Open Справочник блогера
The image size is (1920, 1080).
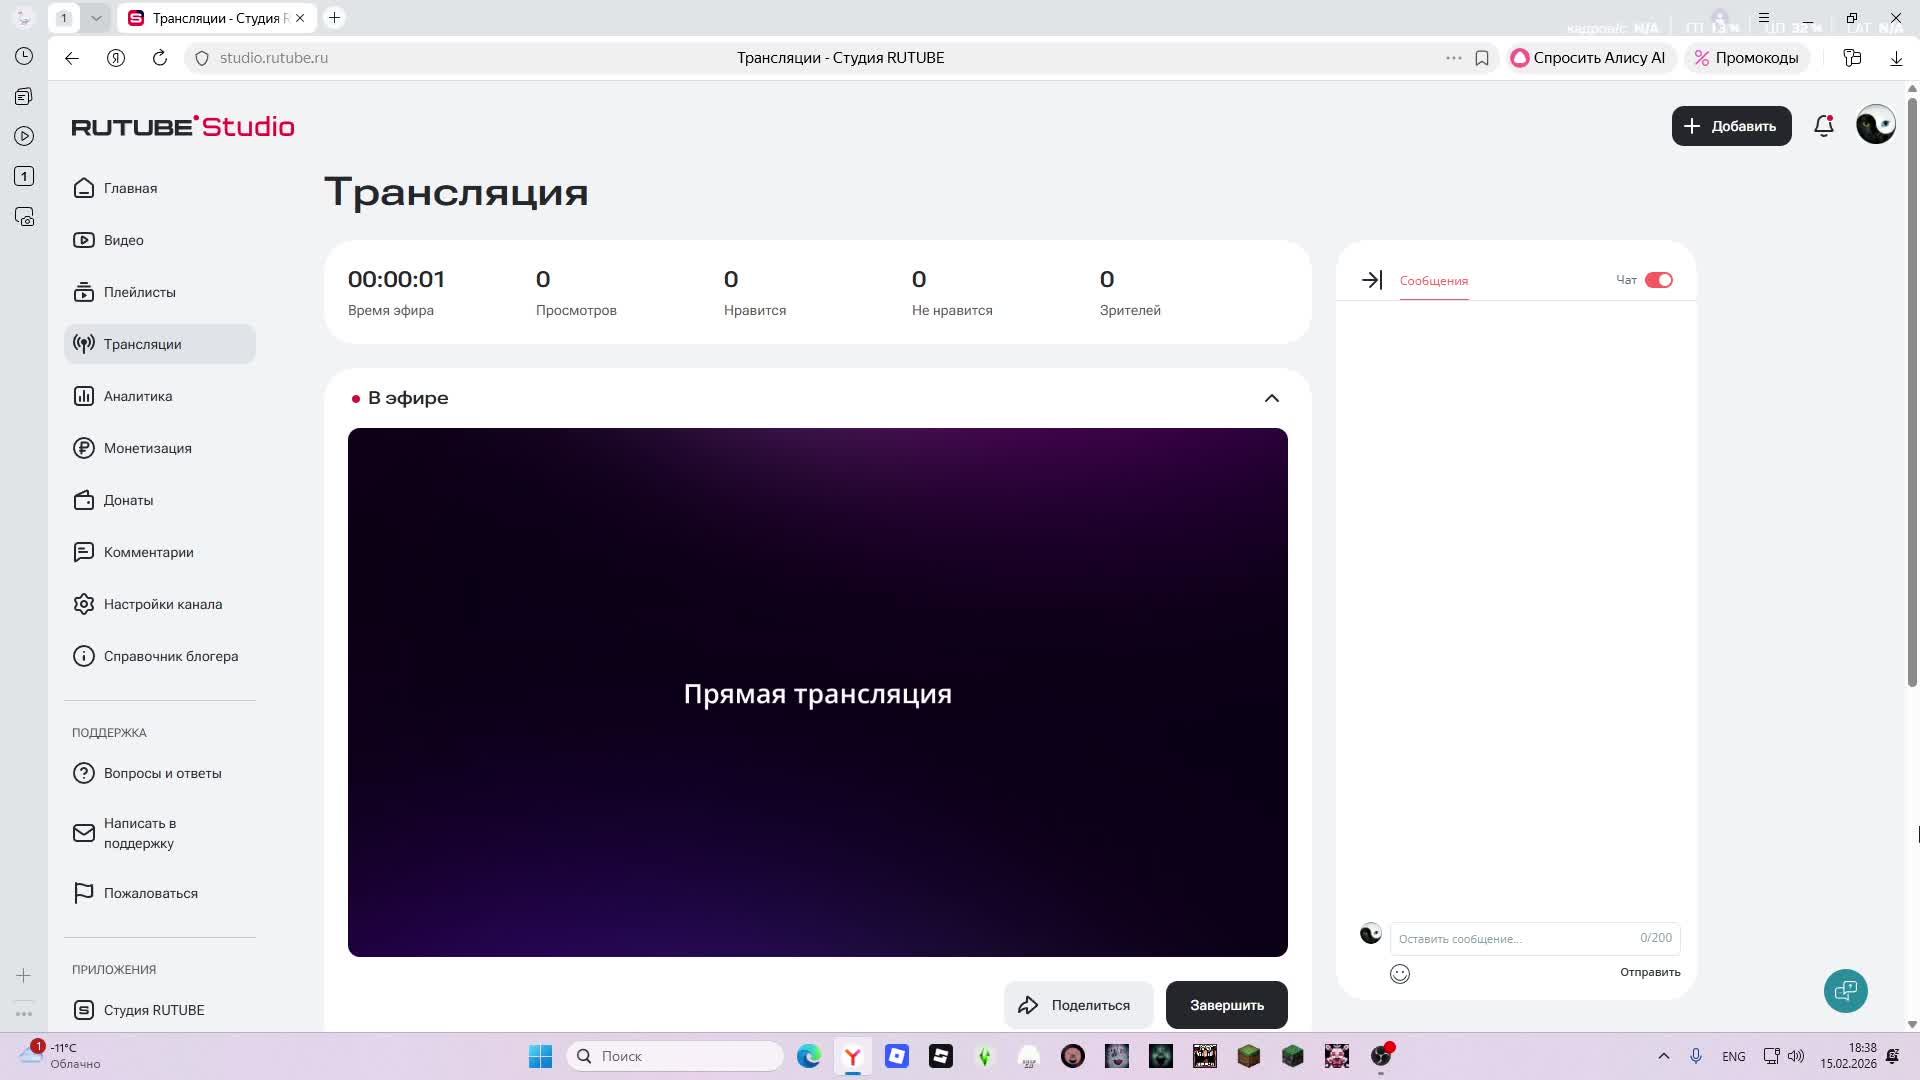(171, 656)
